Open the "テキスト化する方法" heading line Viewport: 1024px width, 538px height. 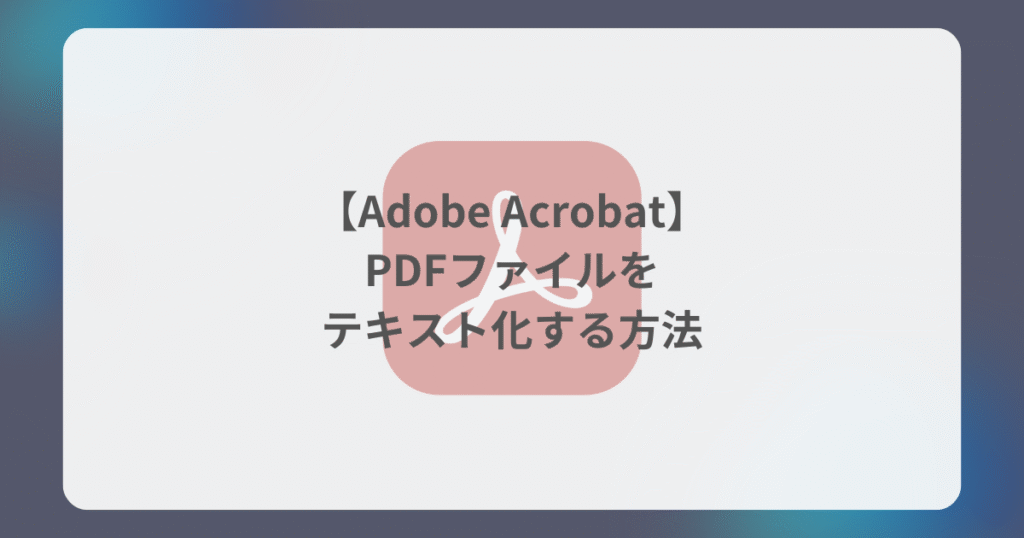point(513,331)
